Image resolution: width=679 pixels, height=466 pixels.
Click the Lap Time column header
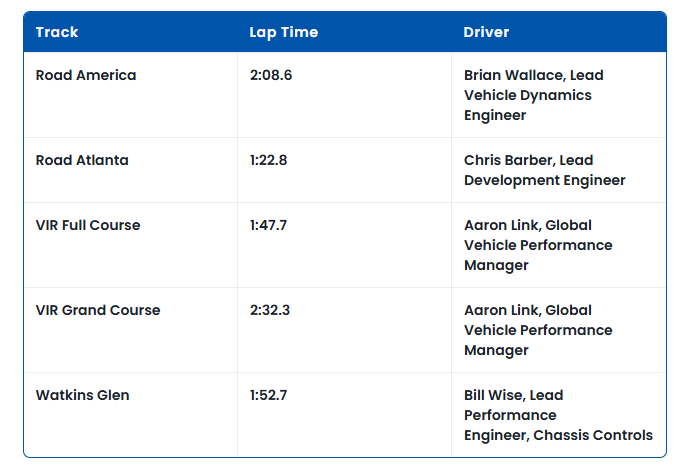[283, 32]
